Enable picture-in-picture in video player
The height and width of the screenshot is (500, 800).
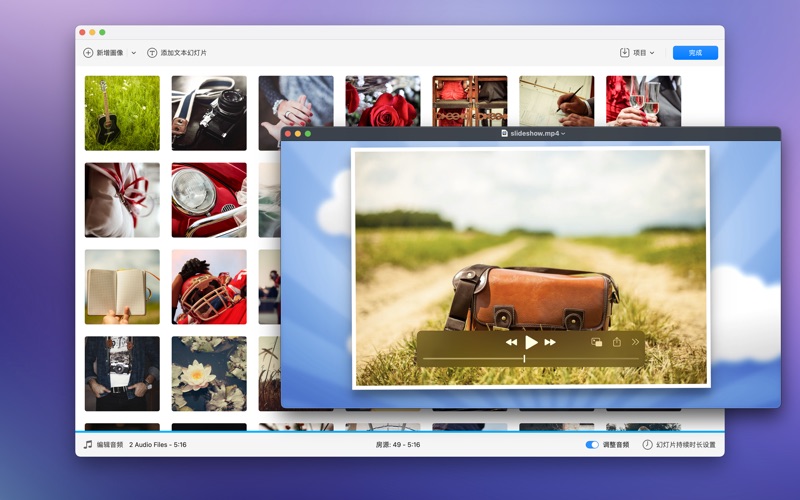596,342
